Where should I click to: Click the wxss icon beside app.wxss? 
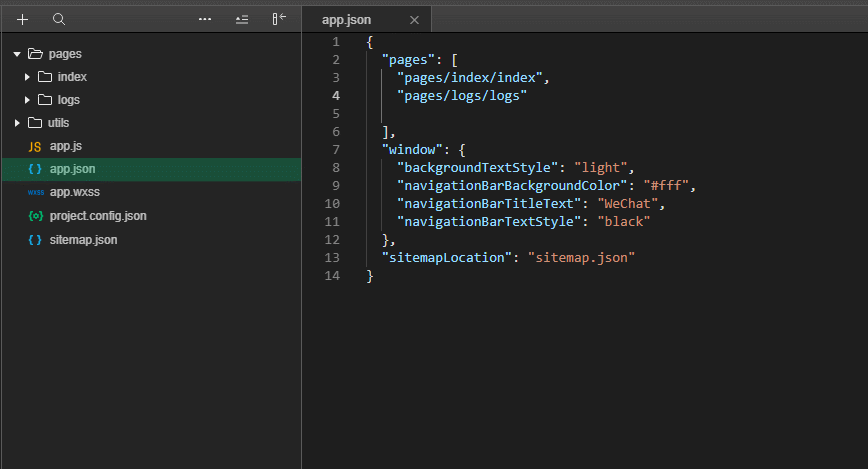35,193
